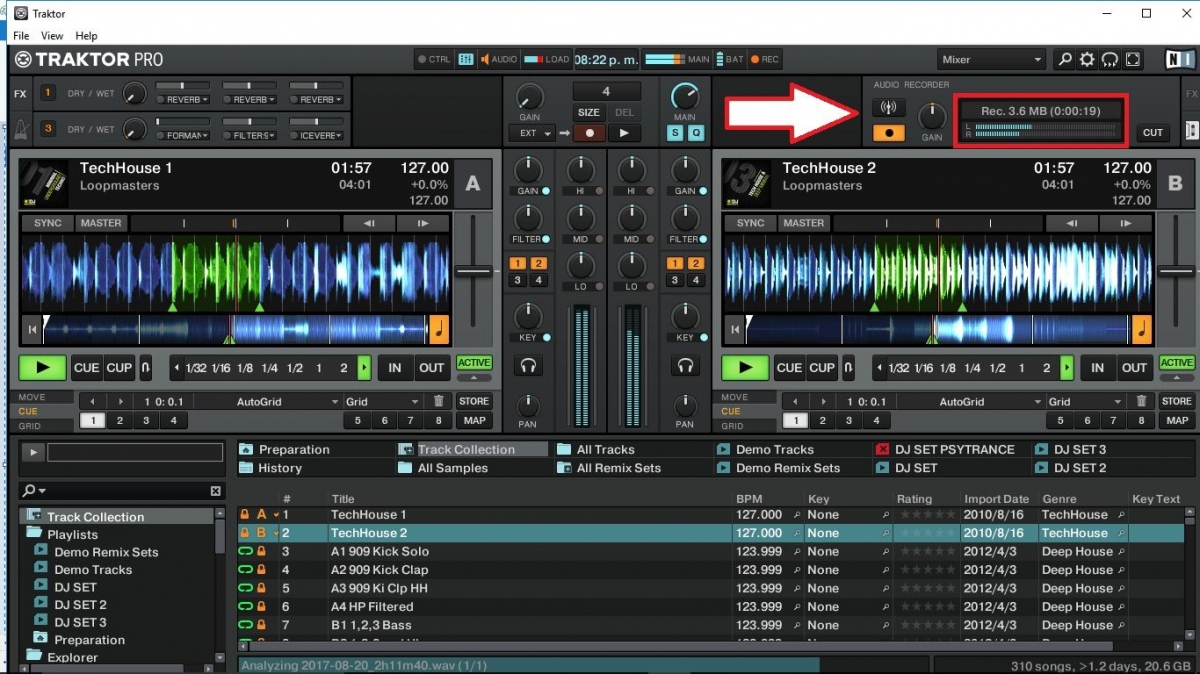1200x674 pixels.
Task: Click the magnifier icon in the Traktor header
Action: [1066, 60]
